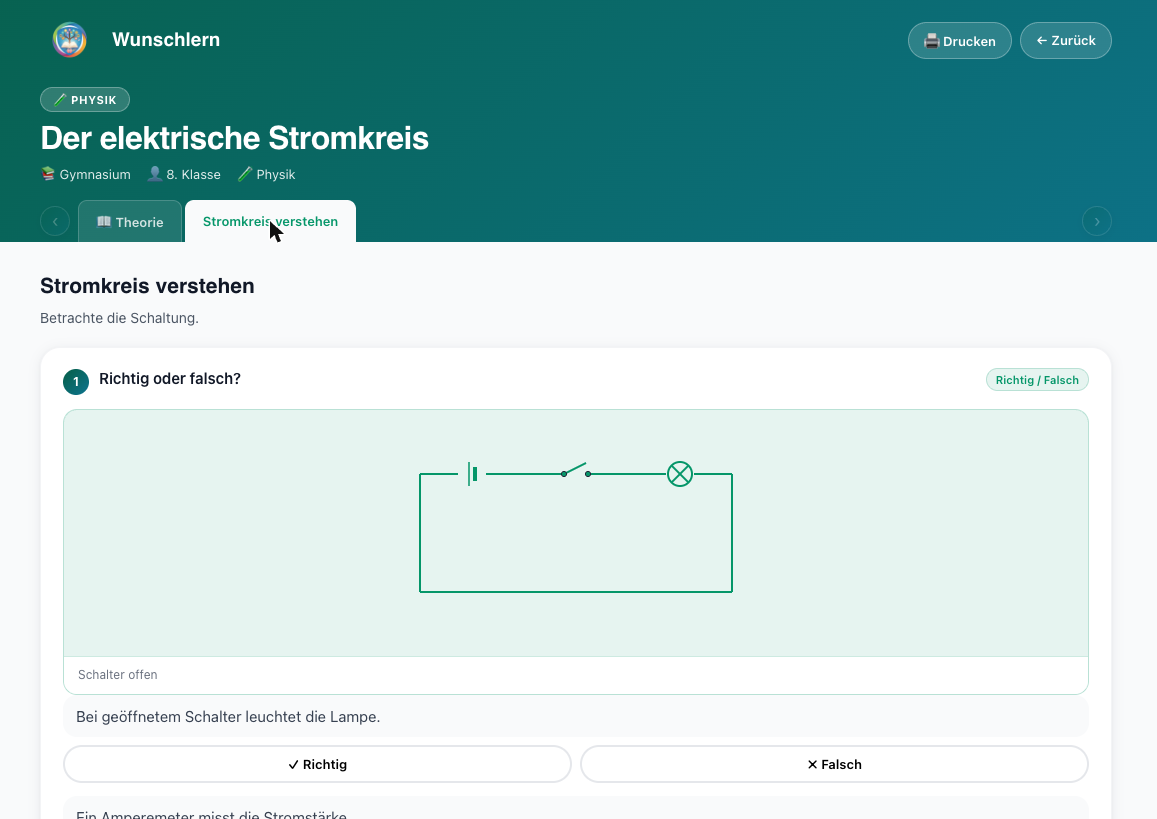Click the battery symbol in the circuit
Image resolution: width=1157 pixels, height=819 pixels.
click(473, 474)
